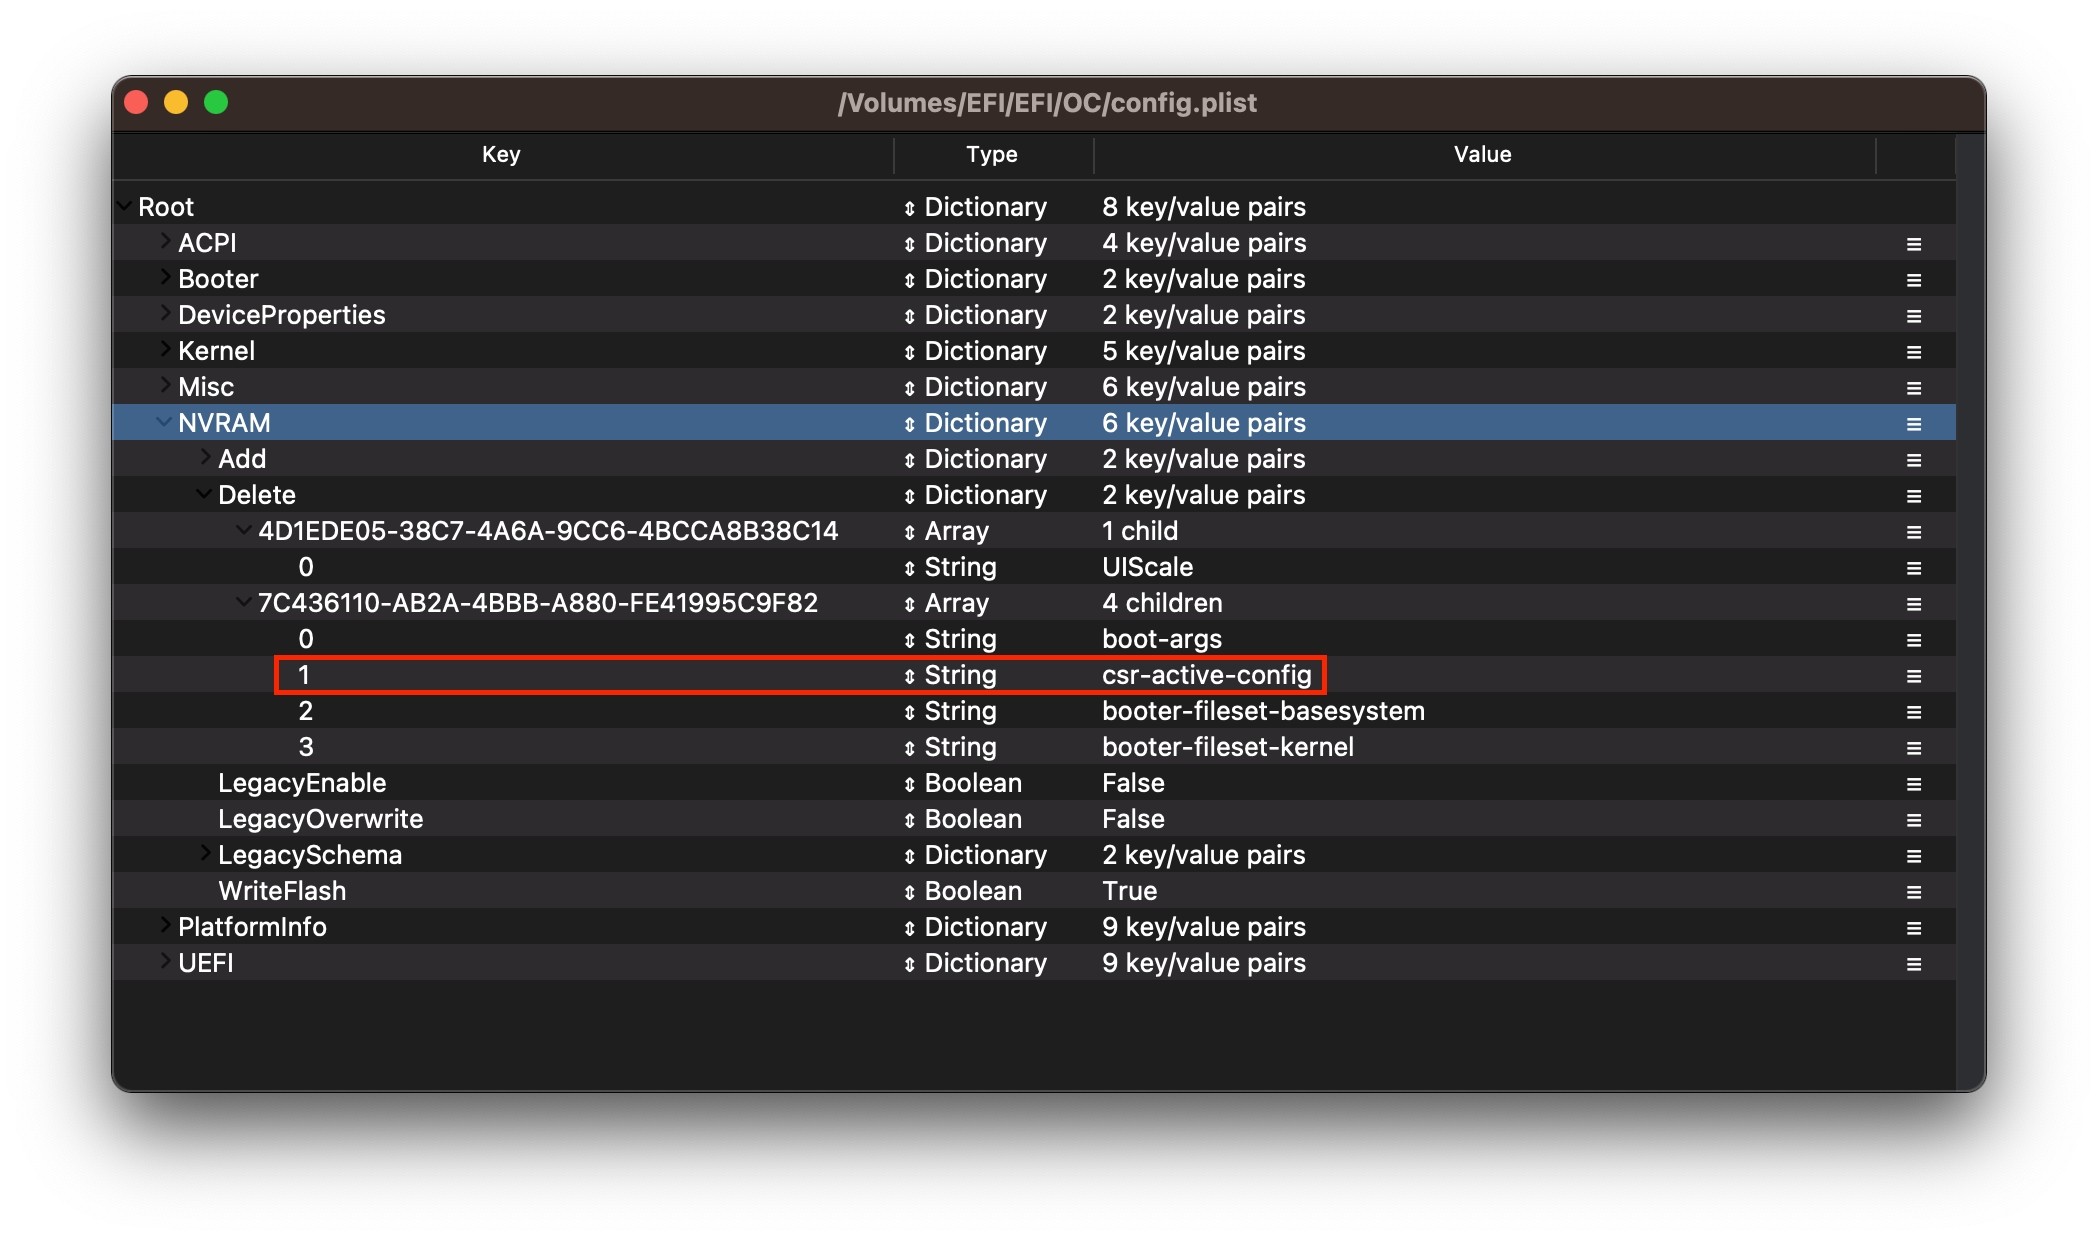Open the LegacyEnable Boolean type stepper

pos(909,785)
